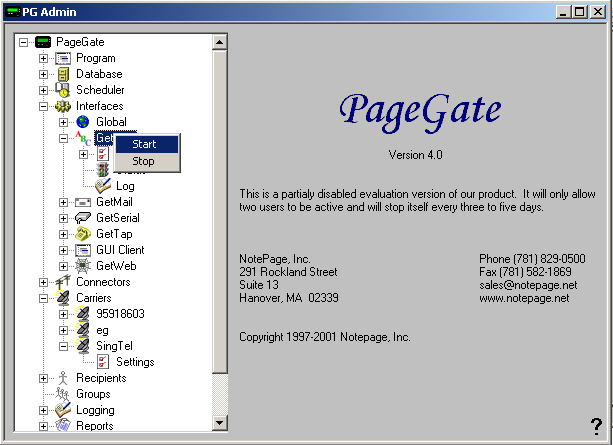
Task: Click the Scheduler clock icon
Action: click(x=63, y=90)
